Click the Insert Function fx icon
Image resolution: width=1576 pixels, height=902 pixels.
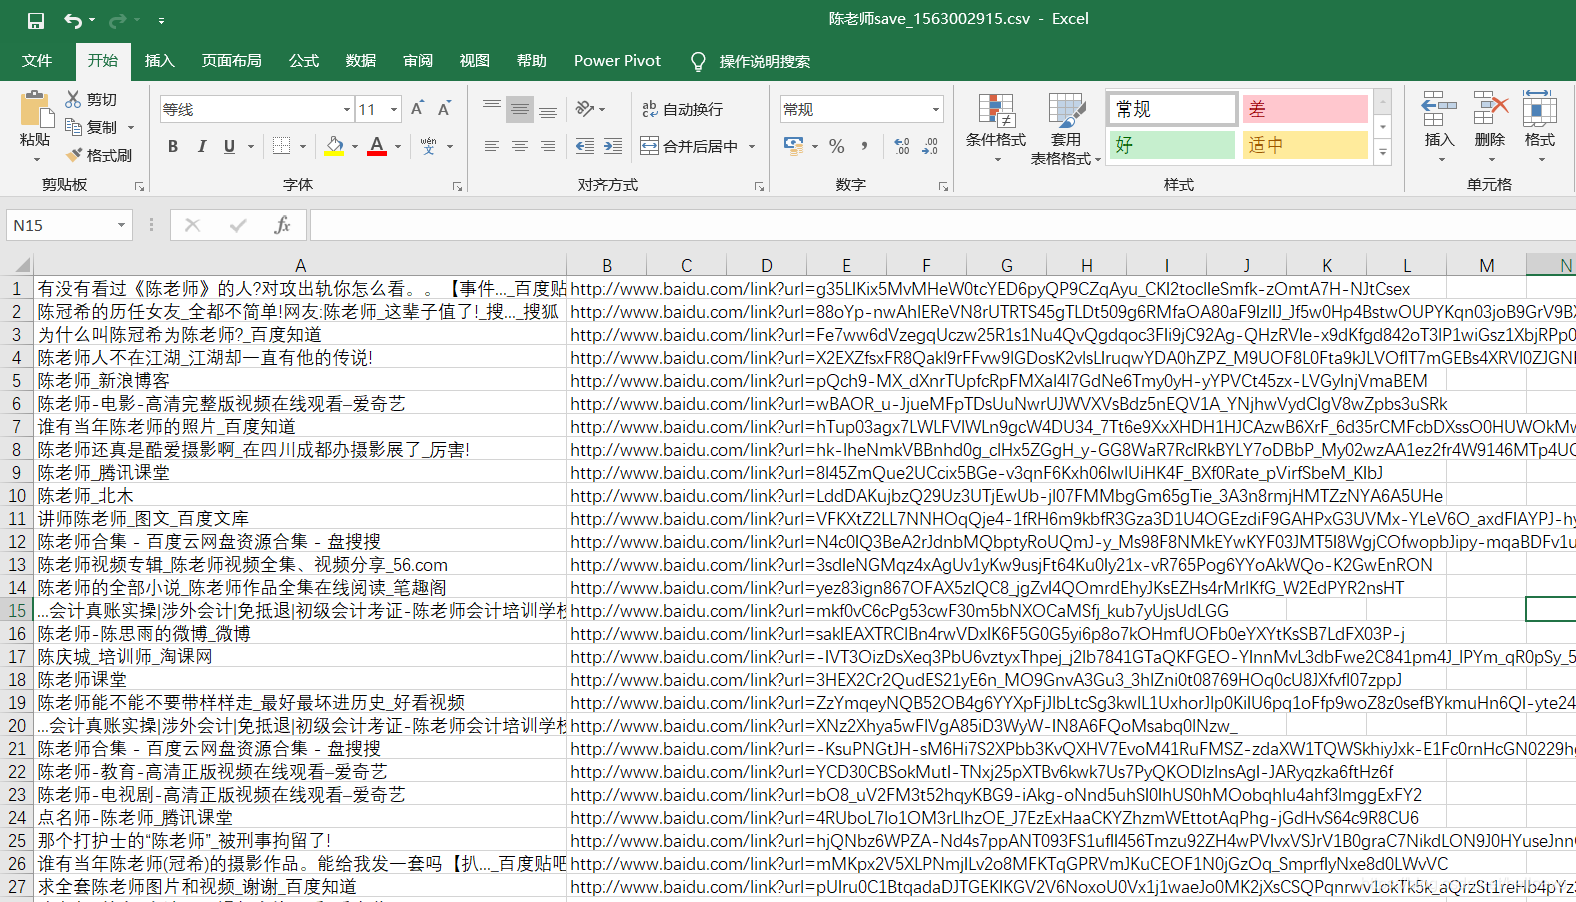pyautogui.click(x=283, y=225)
